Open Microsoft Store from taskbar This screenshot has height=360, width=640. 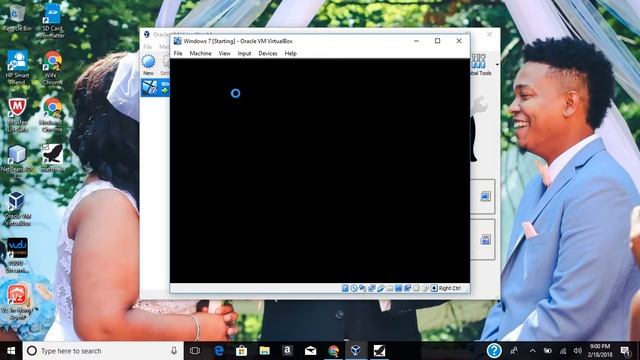[x=242, y=351]
